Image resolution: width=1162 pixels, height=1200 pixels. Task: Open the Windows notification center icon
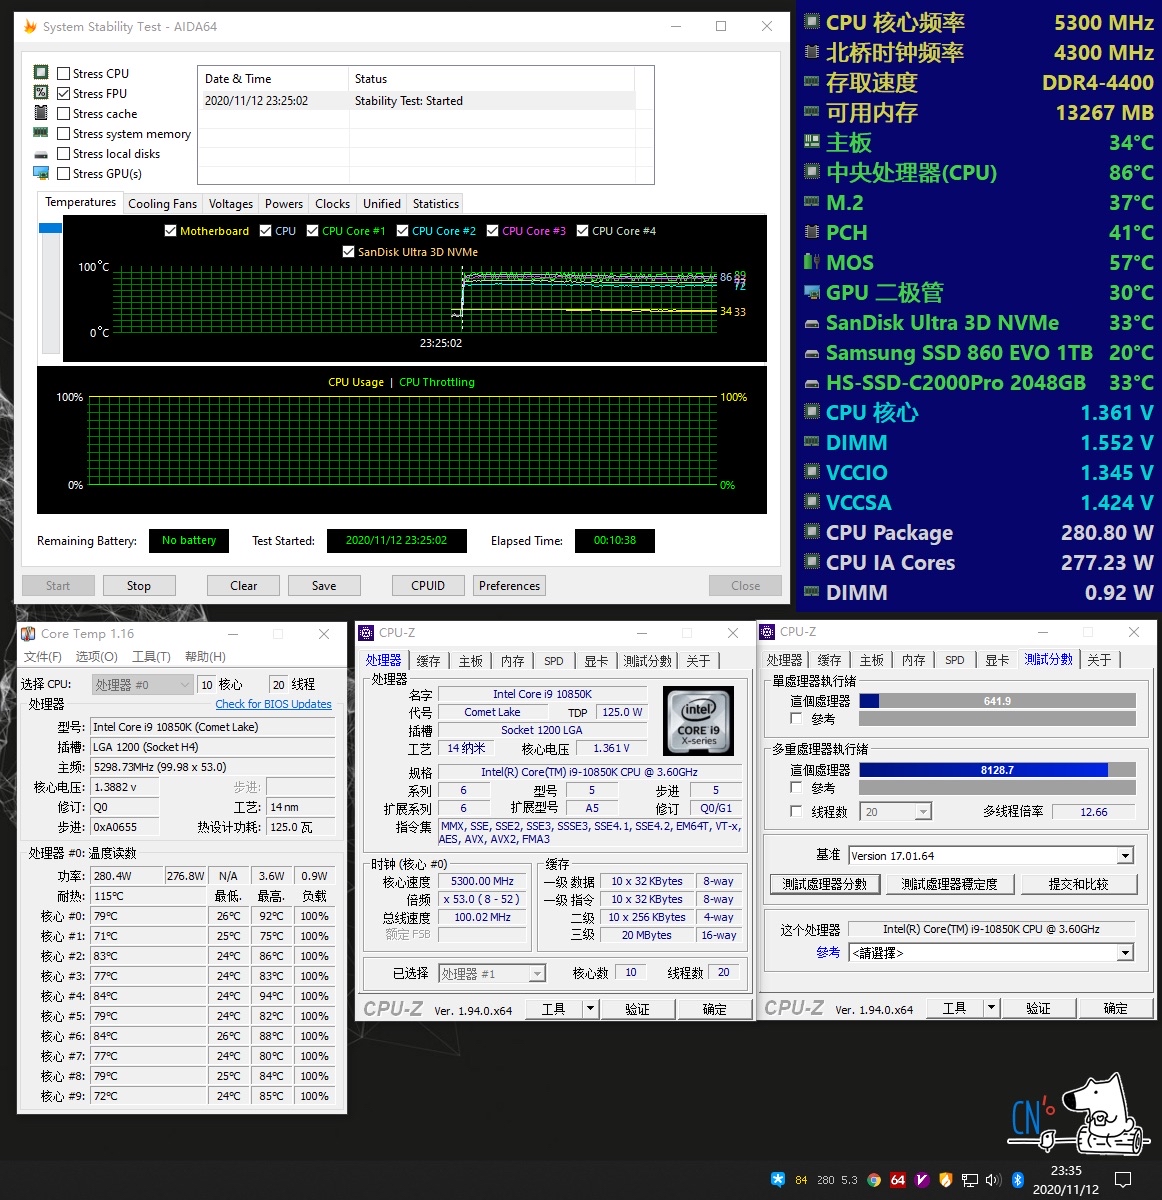pos(1123,1180)
